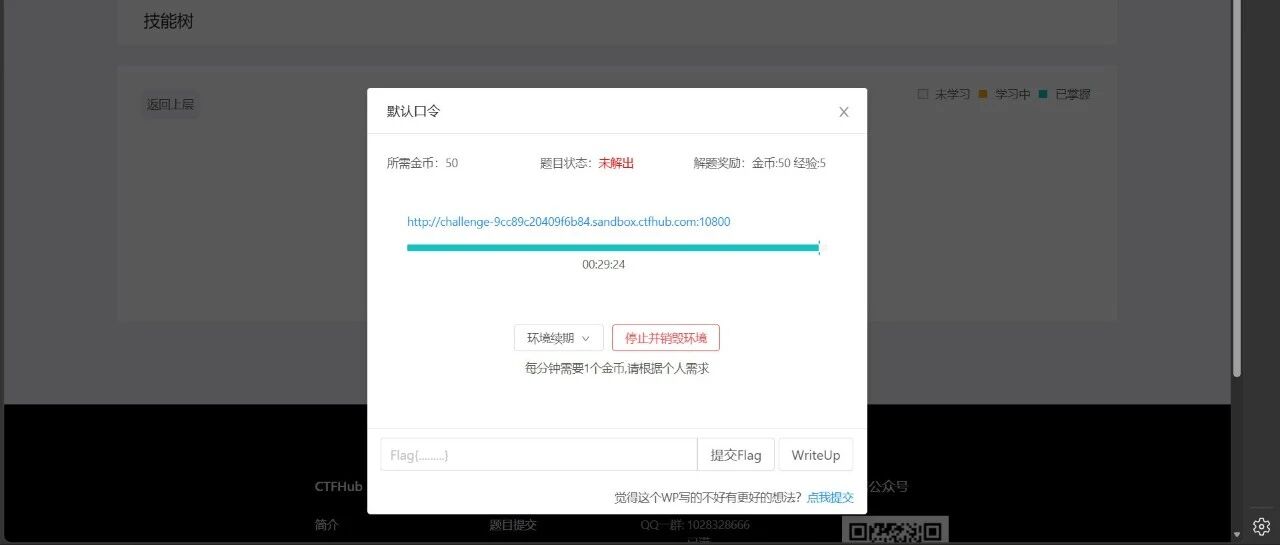Viewport: 1280px width, 545px height.
Task: Click the 未学习 legend swatch
Action: [x=923, y=94]
